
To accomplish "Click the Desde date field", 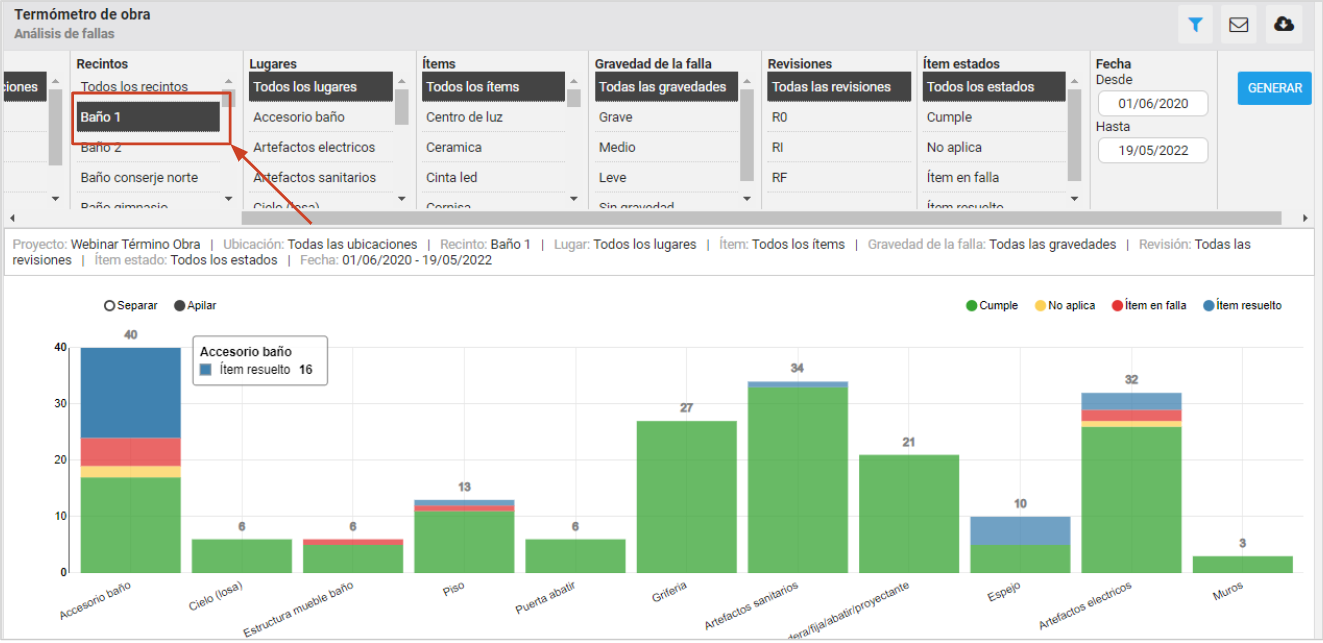I will coord(1153,103).
